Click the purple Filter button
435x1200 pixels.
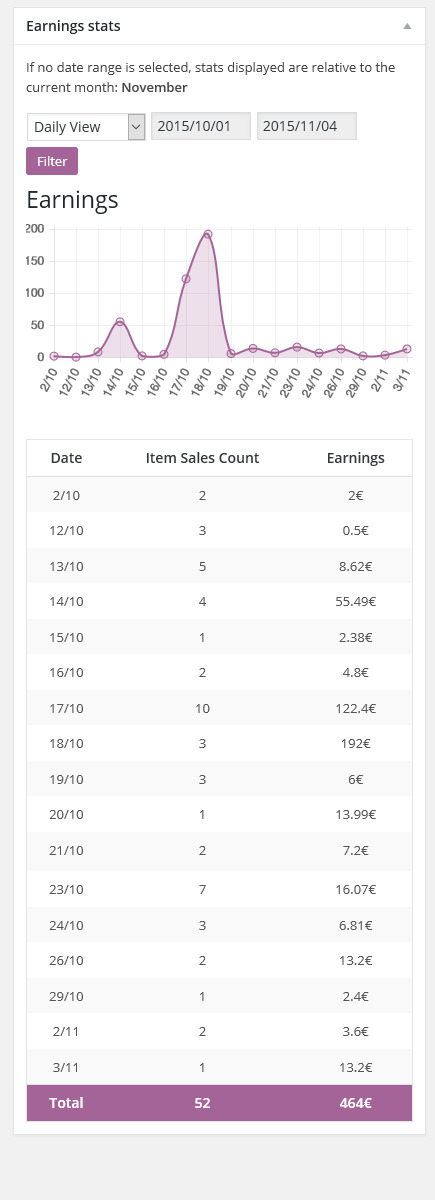[52, 161]
